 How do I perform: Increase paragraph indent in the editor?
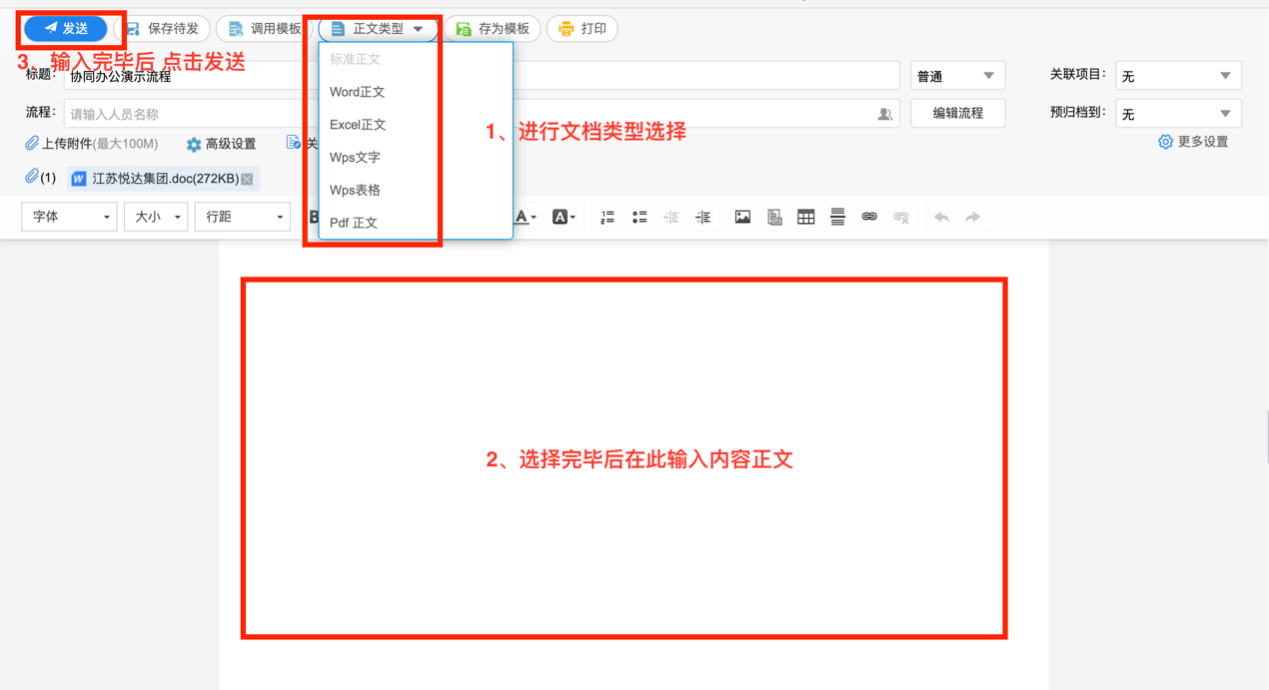[x=702, y=217]
